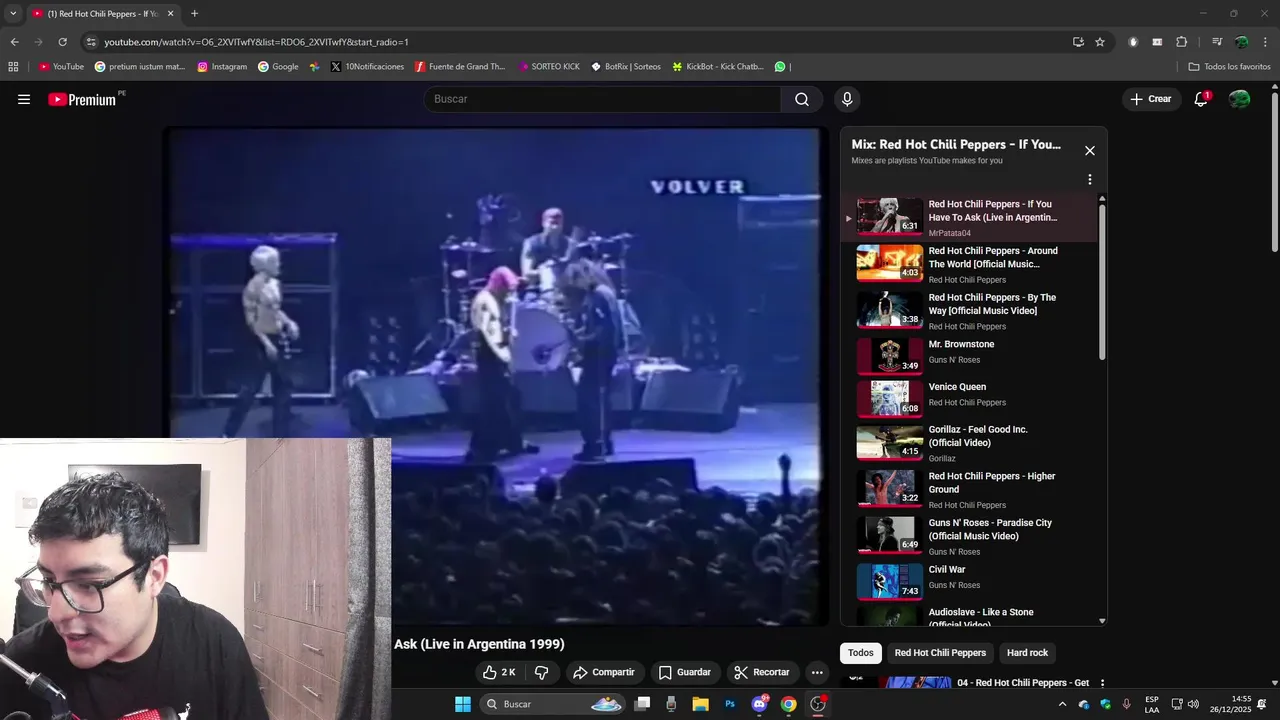Click the playlist panel scrollbar

[1102, 280]
